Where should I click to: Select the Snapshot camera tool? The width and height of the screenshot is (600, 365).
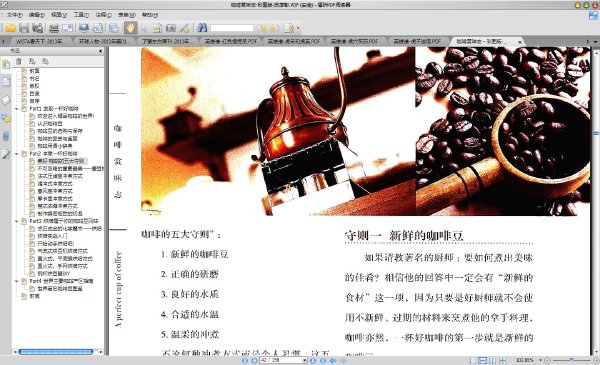pyautogui.click(x=171, y=28)
